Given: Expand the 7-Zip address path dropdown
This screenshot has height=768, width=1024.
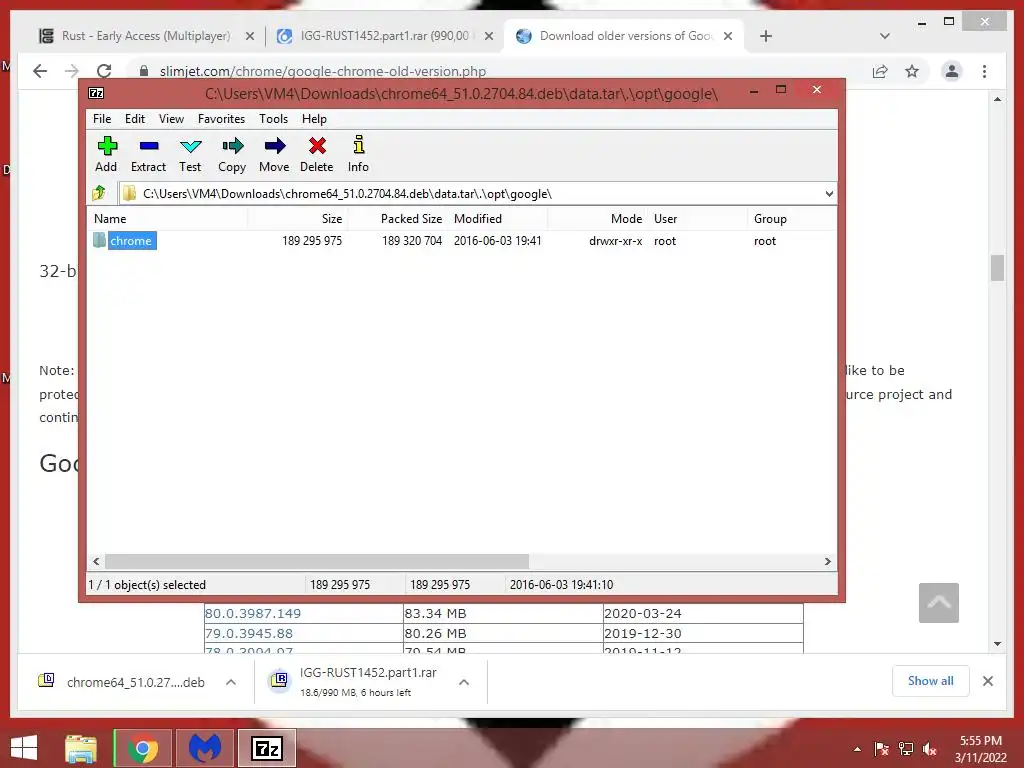Looking at the screenshot, I should coord(829,194).
